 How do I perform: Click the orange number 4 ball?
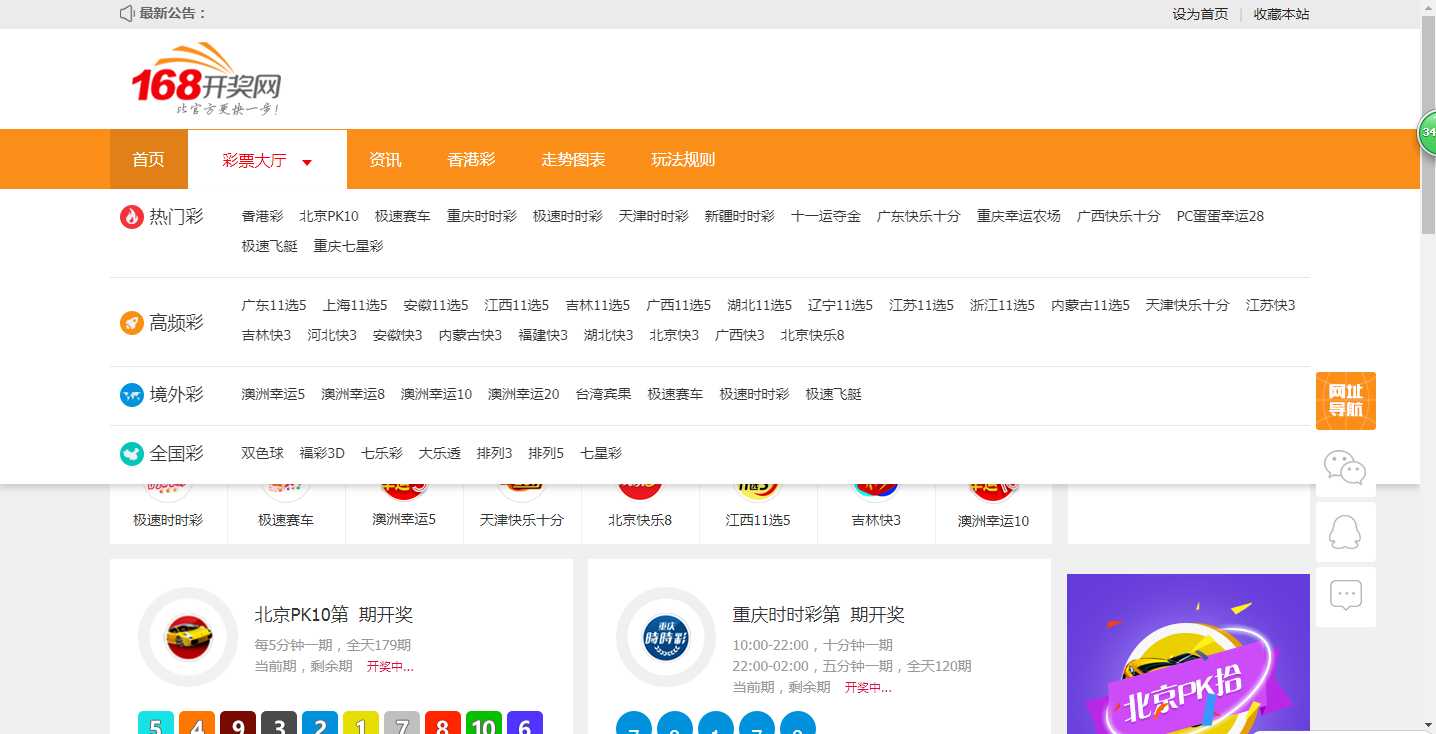pyautogui.click(x=197, y=723)
